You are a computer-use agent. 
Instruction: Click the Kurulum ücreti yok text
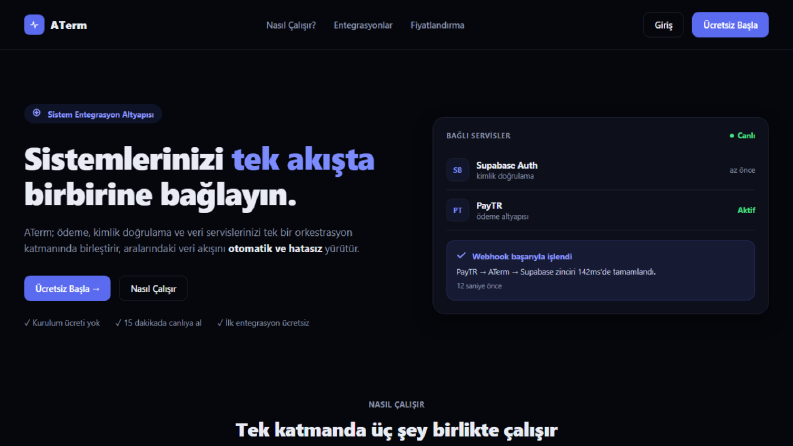click(x=62, y=323)
